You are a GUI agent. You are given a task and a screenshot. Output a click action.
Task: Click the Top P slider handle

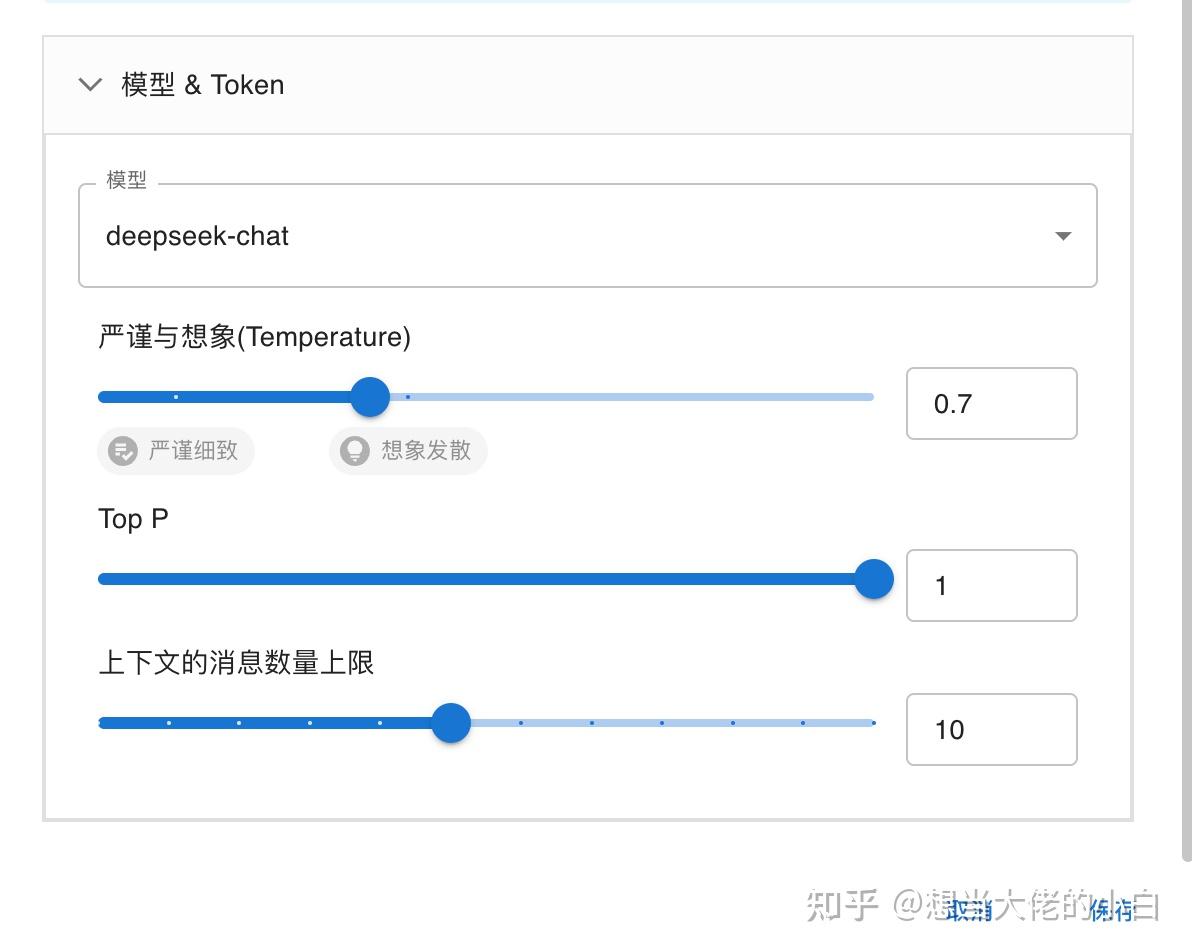coord(873,578)
